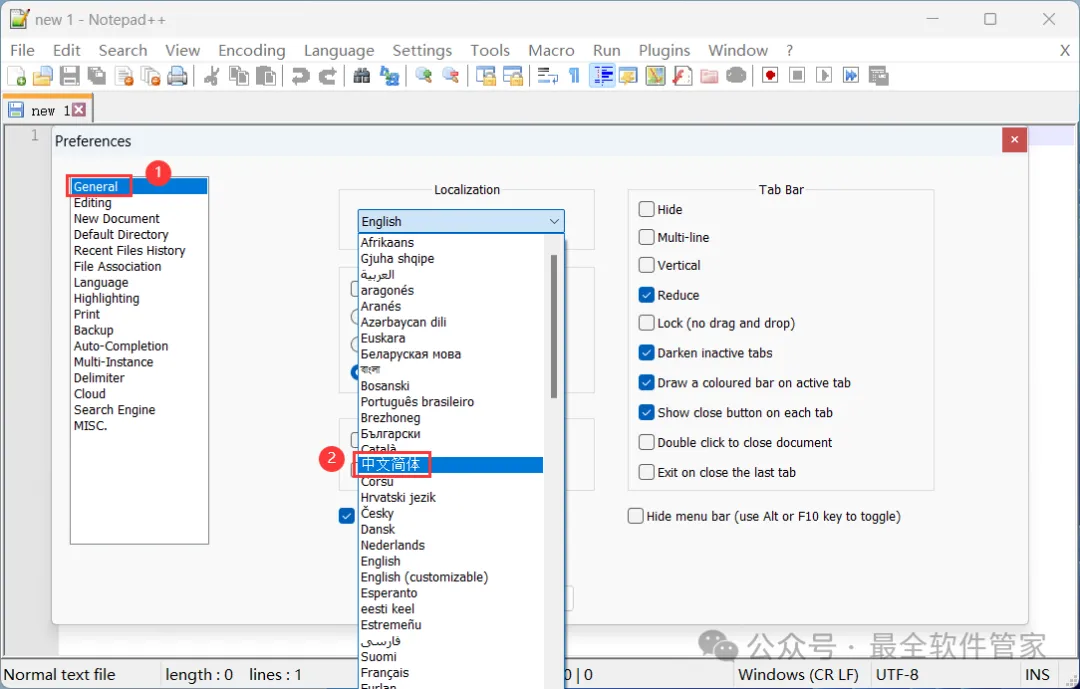Click Run Macro Multiple Times icon

[x=851, y=75]
